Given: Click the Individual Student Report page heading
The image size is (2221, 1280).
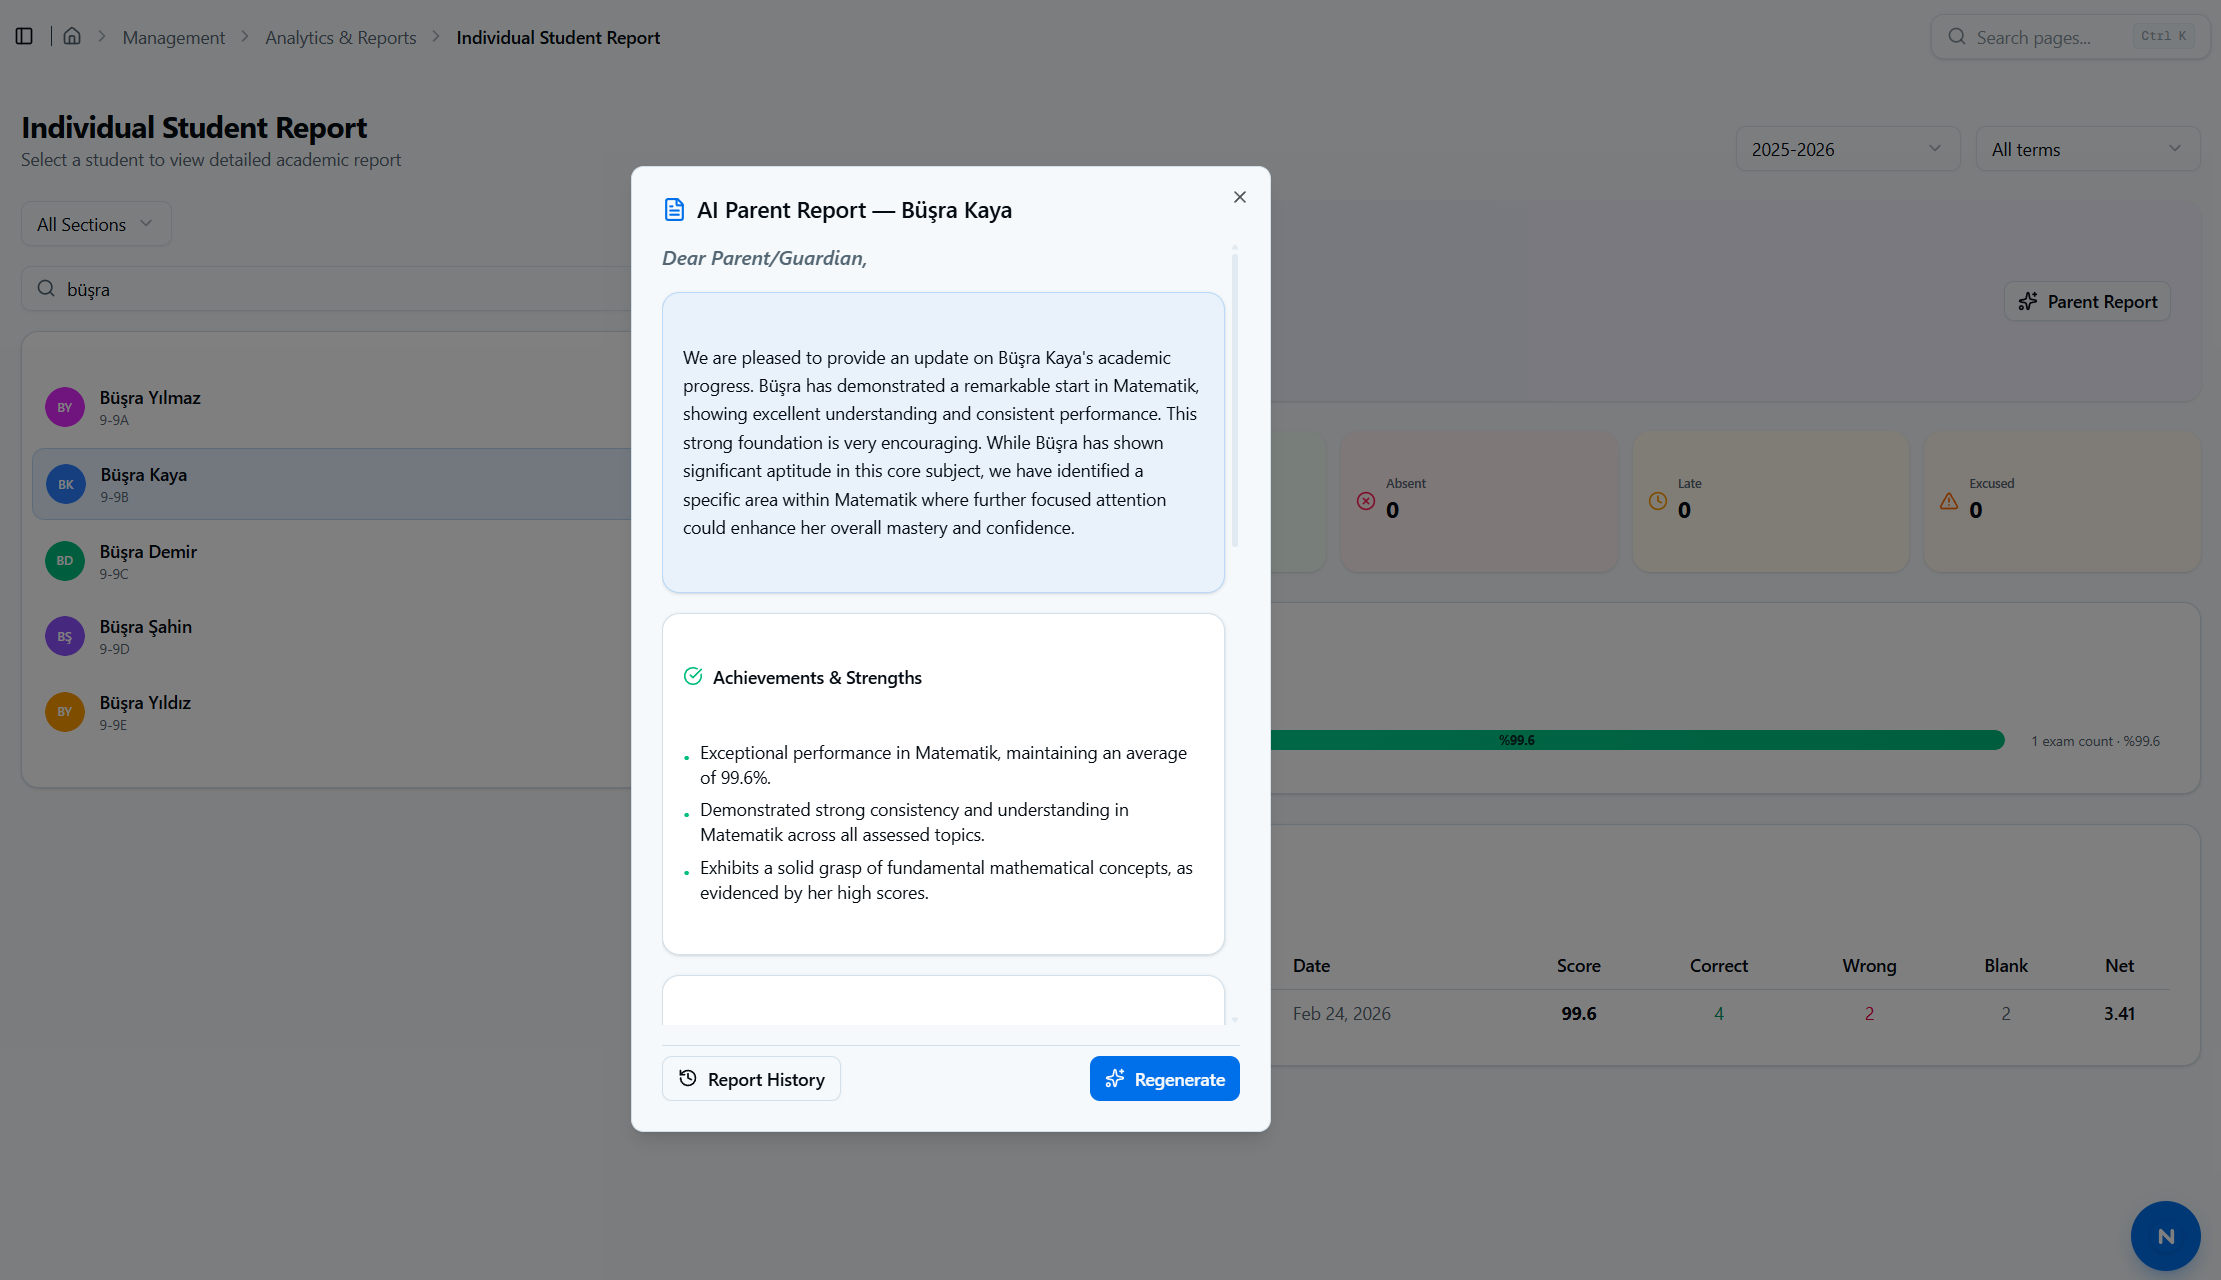Looking at the screenshot, I should 194,127.
